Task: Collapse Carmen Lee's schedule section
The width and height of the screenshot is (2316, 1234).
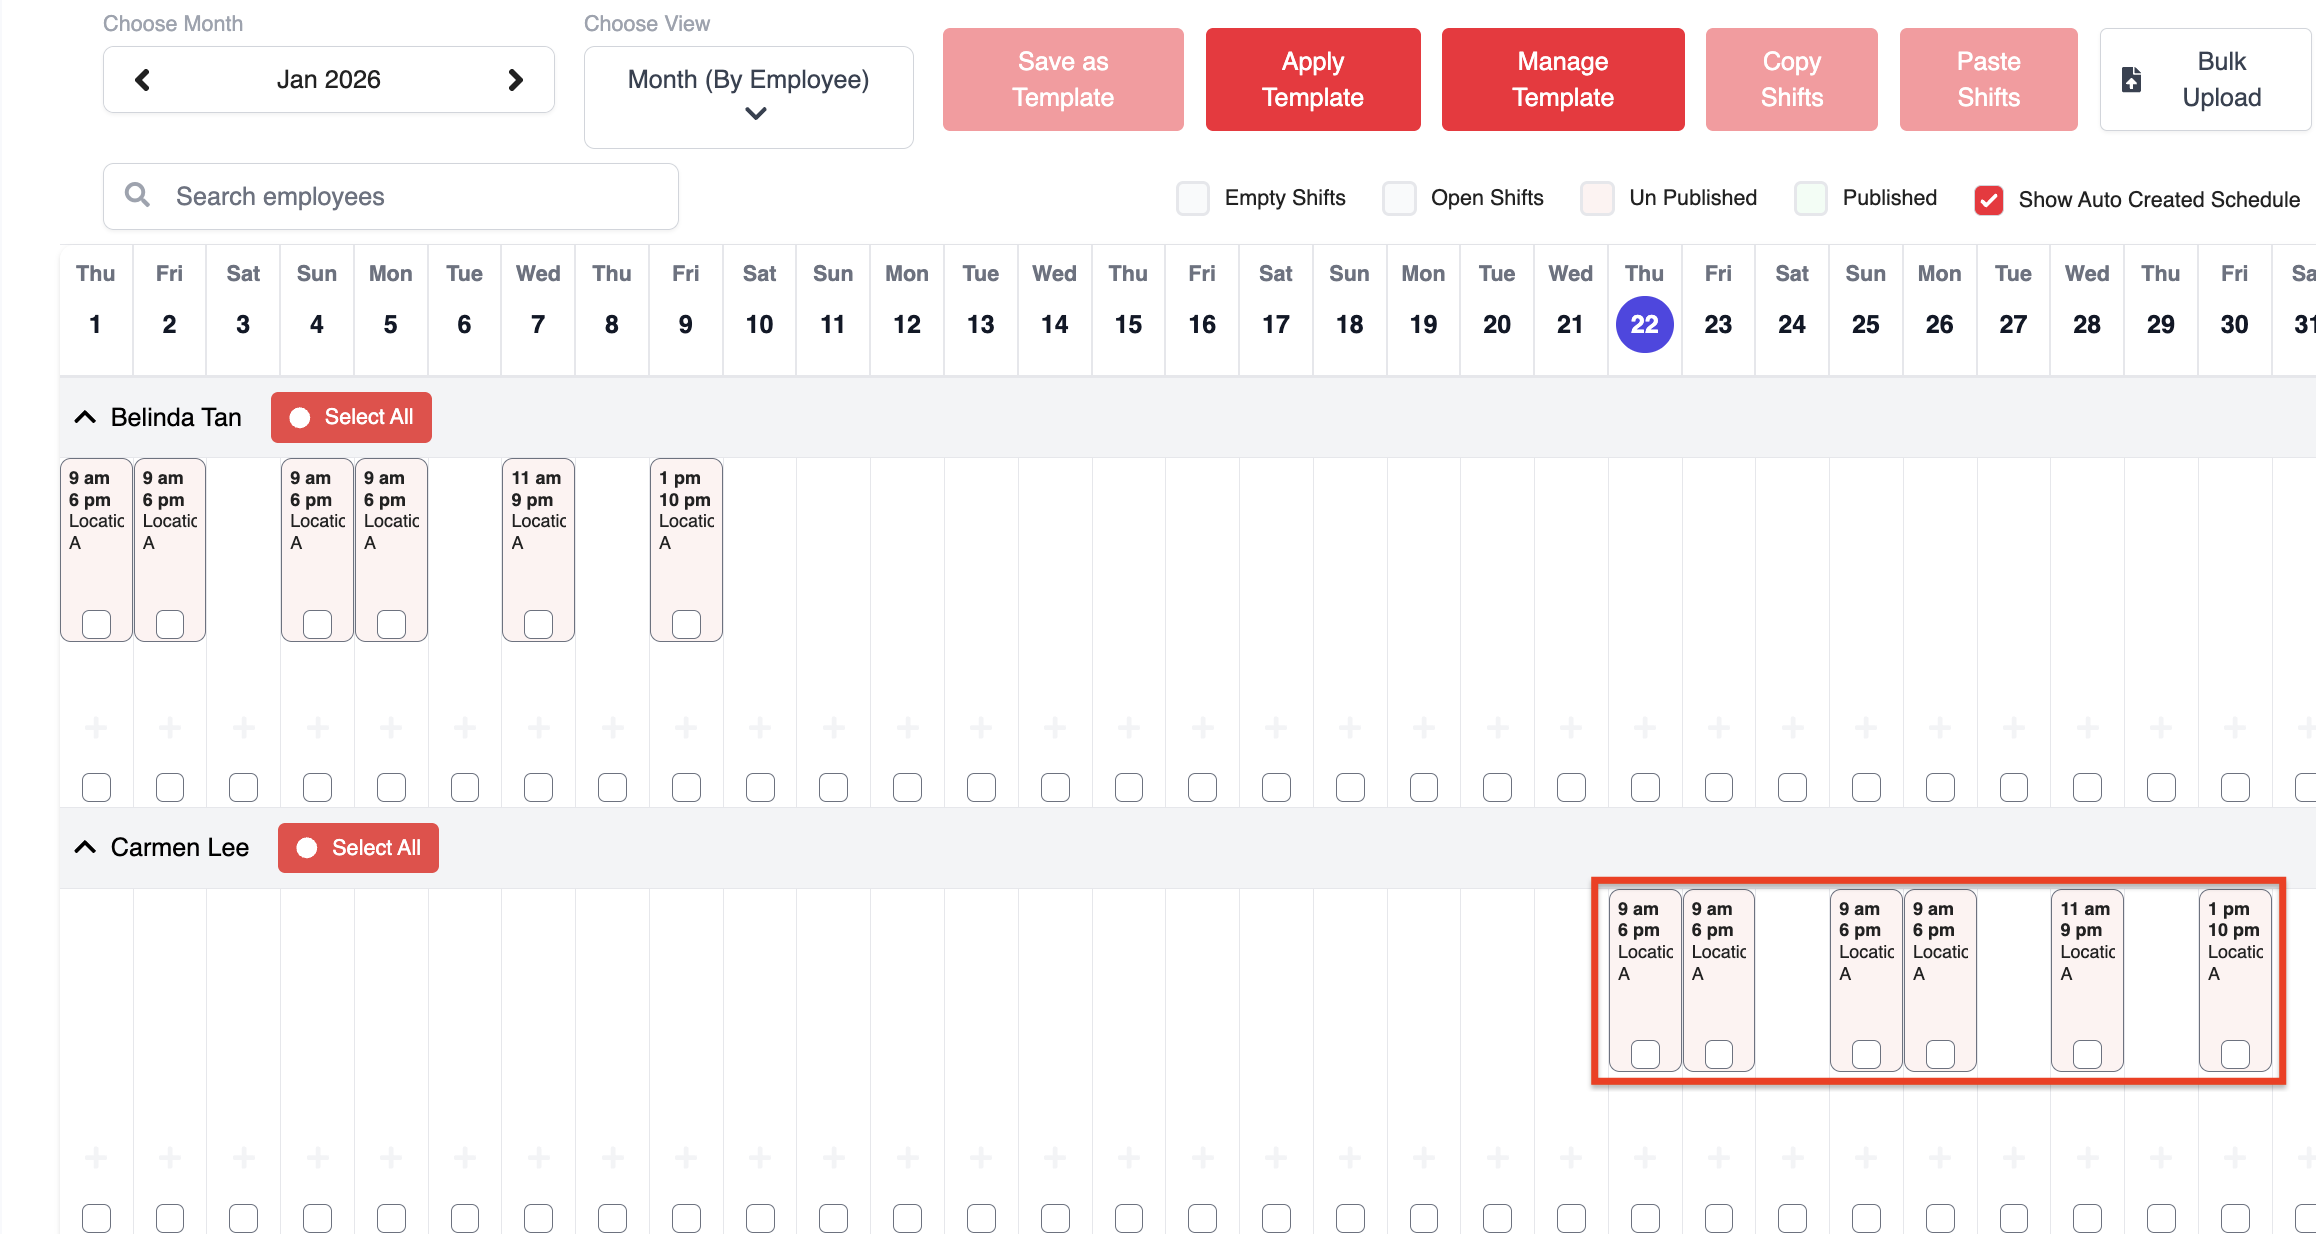Action: (x=86, y=848)
